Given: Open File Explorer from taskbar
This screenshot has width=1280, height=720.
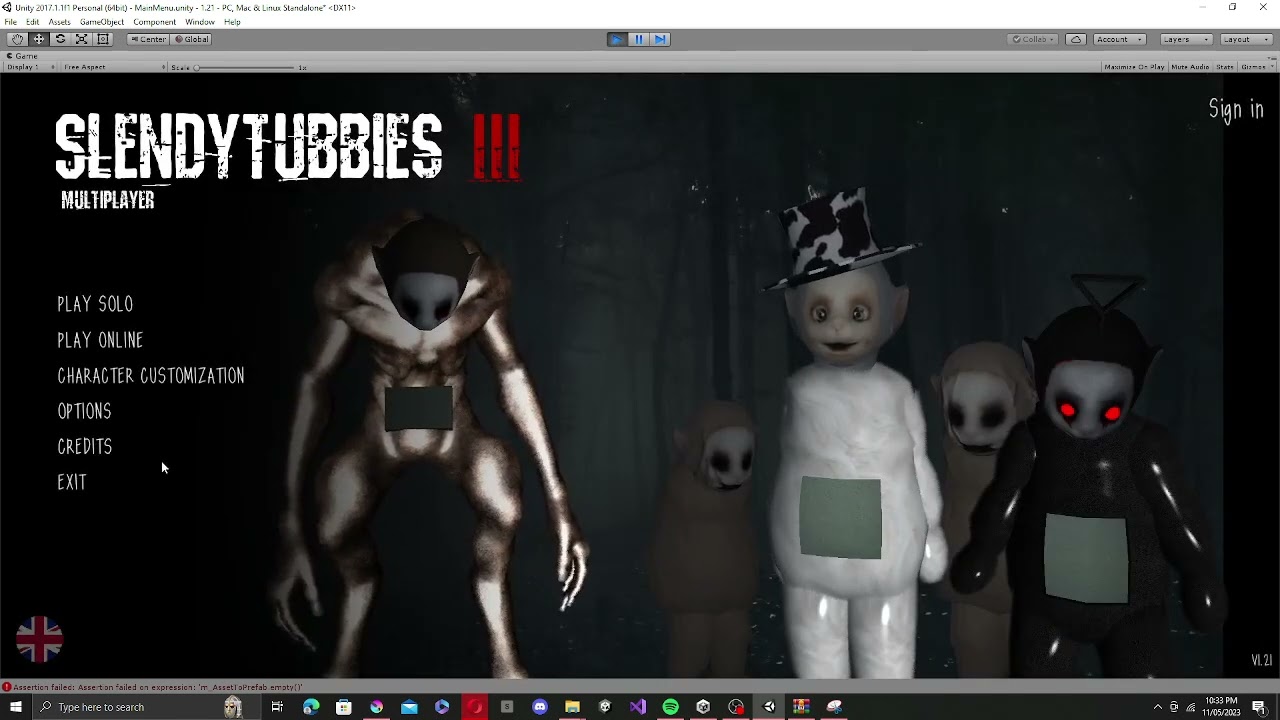Looking at the screenshot, I should pos(572,707).
